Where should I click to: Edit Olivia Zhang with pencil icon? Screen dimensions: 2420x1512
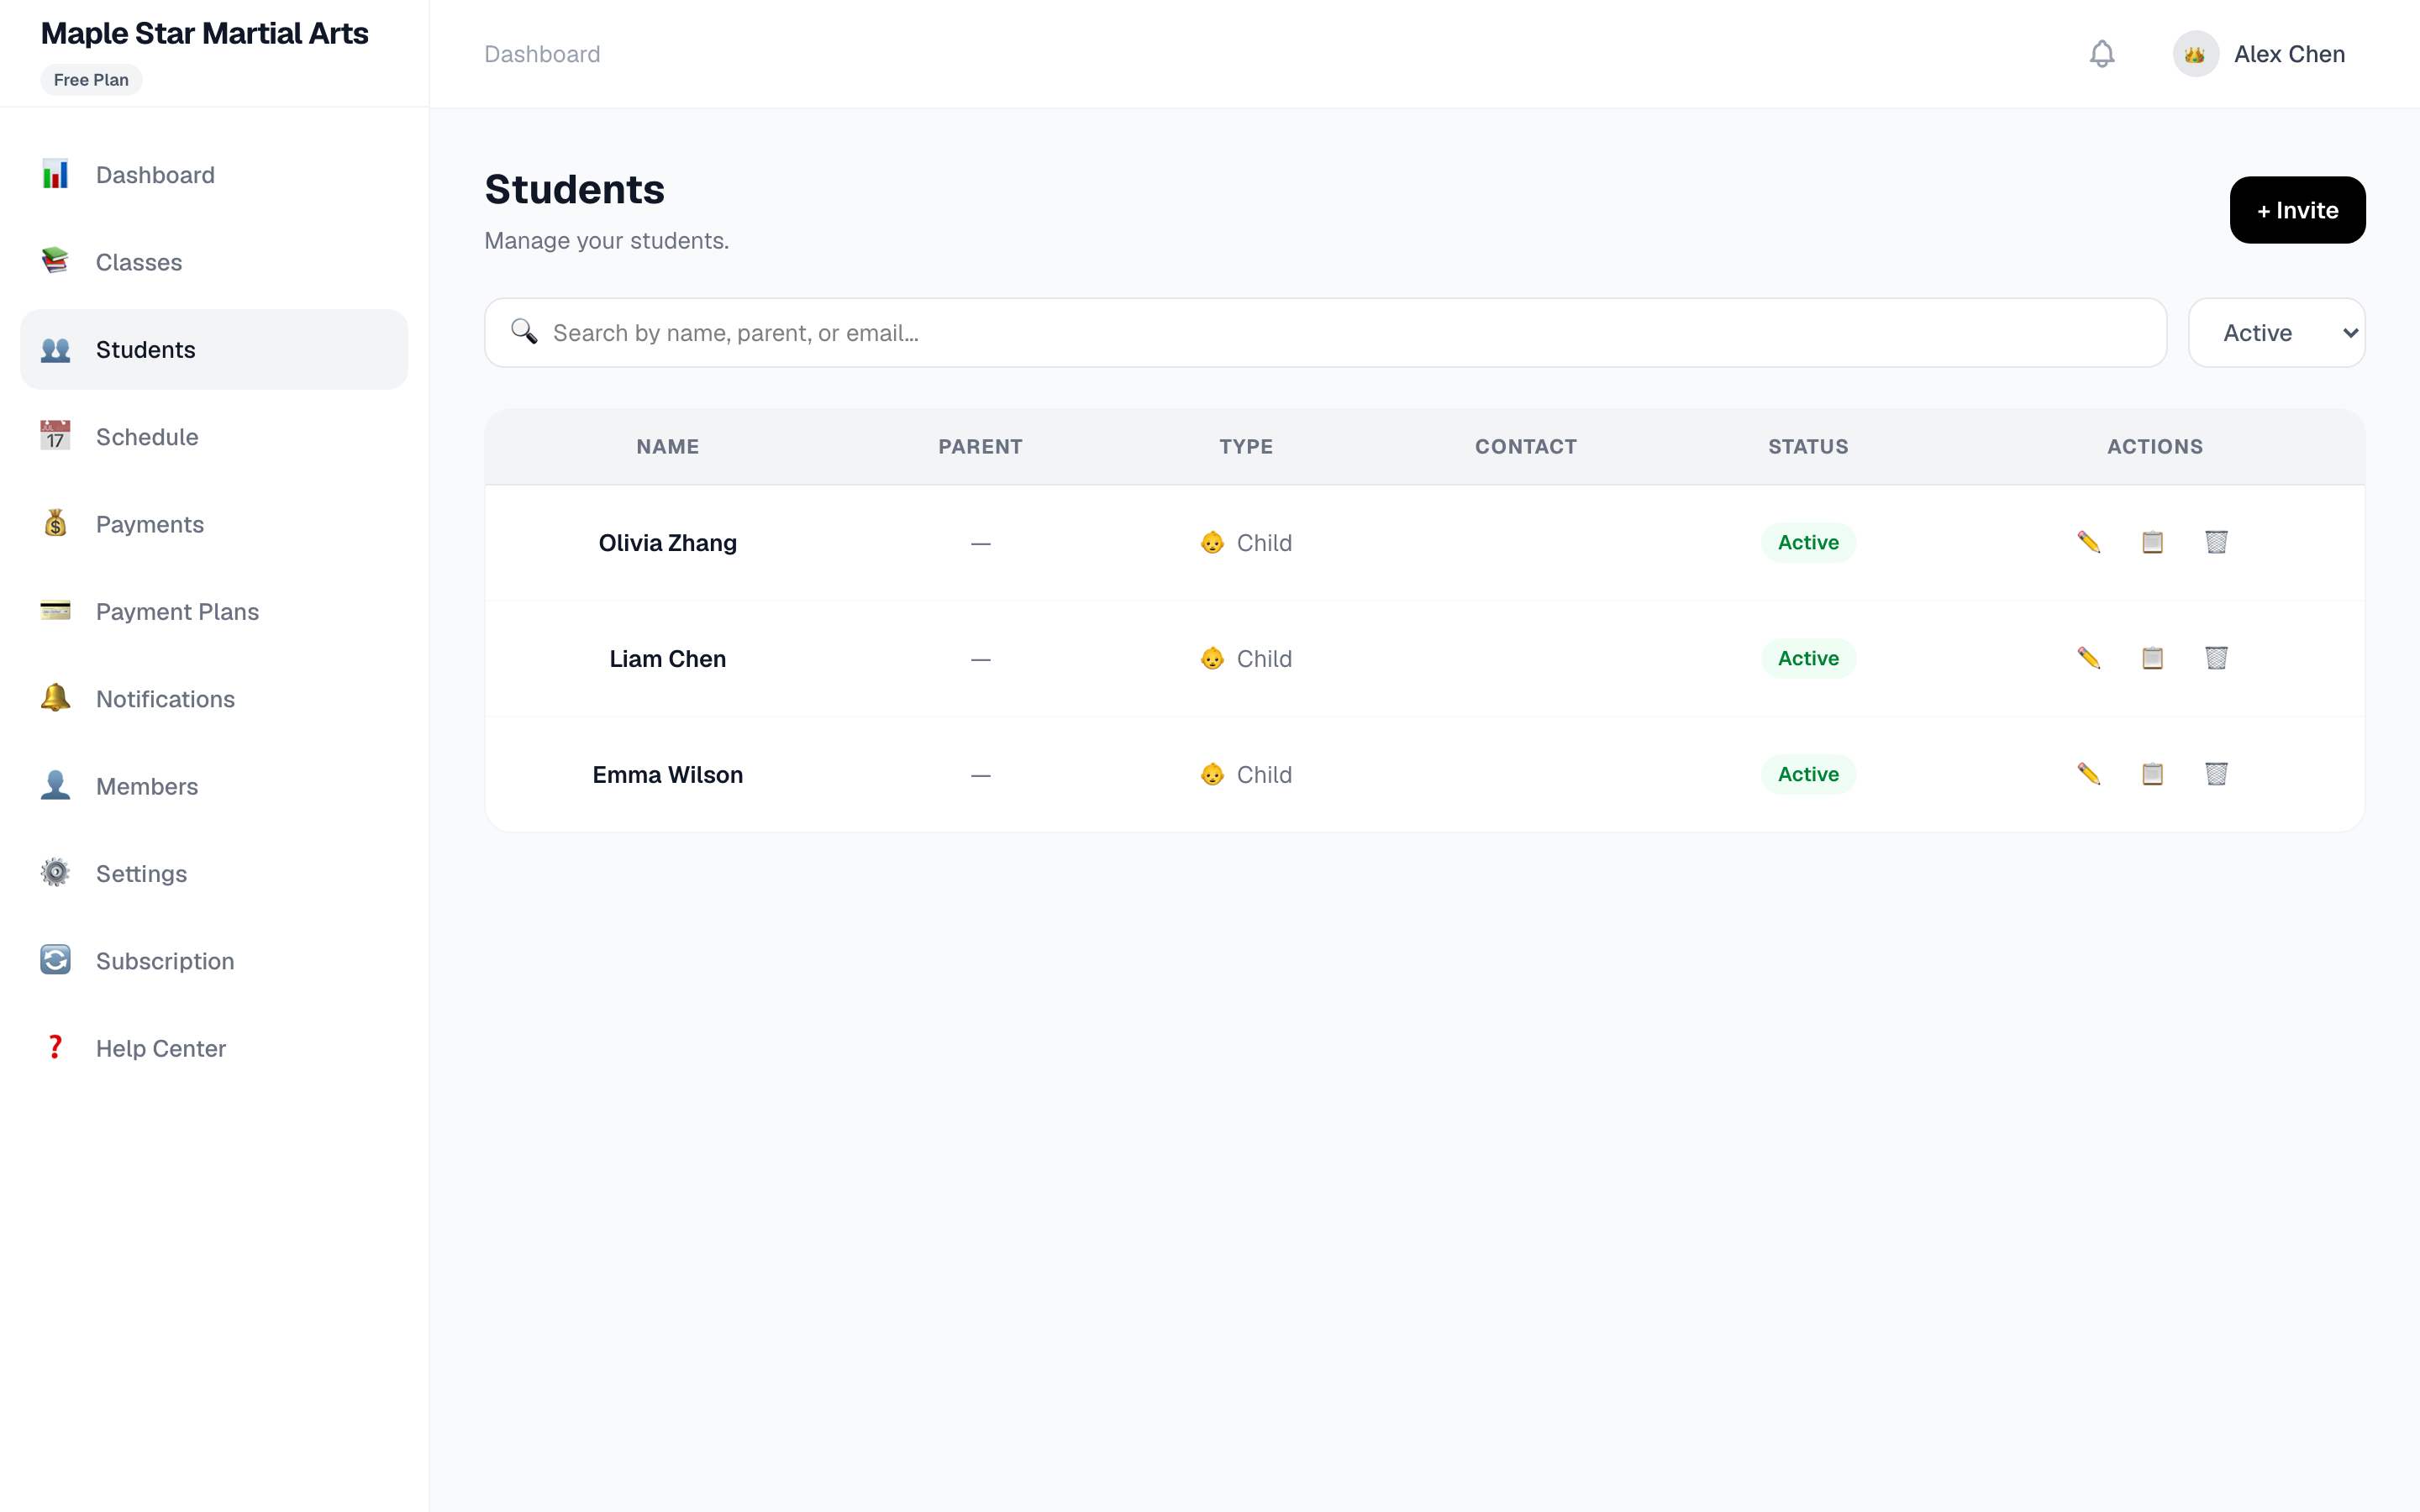[2088, 542]
